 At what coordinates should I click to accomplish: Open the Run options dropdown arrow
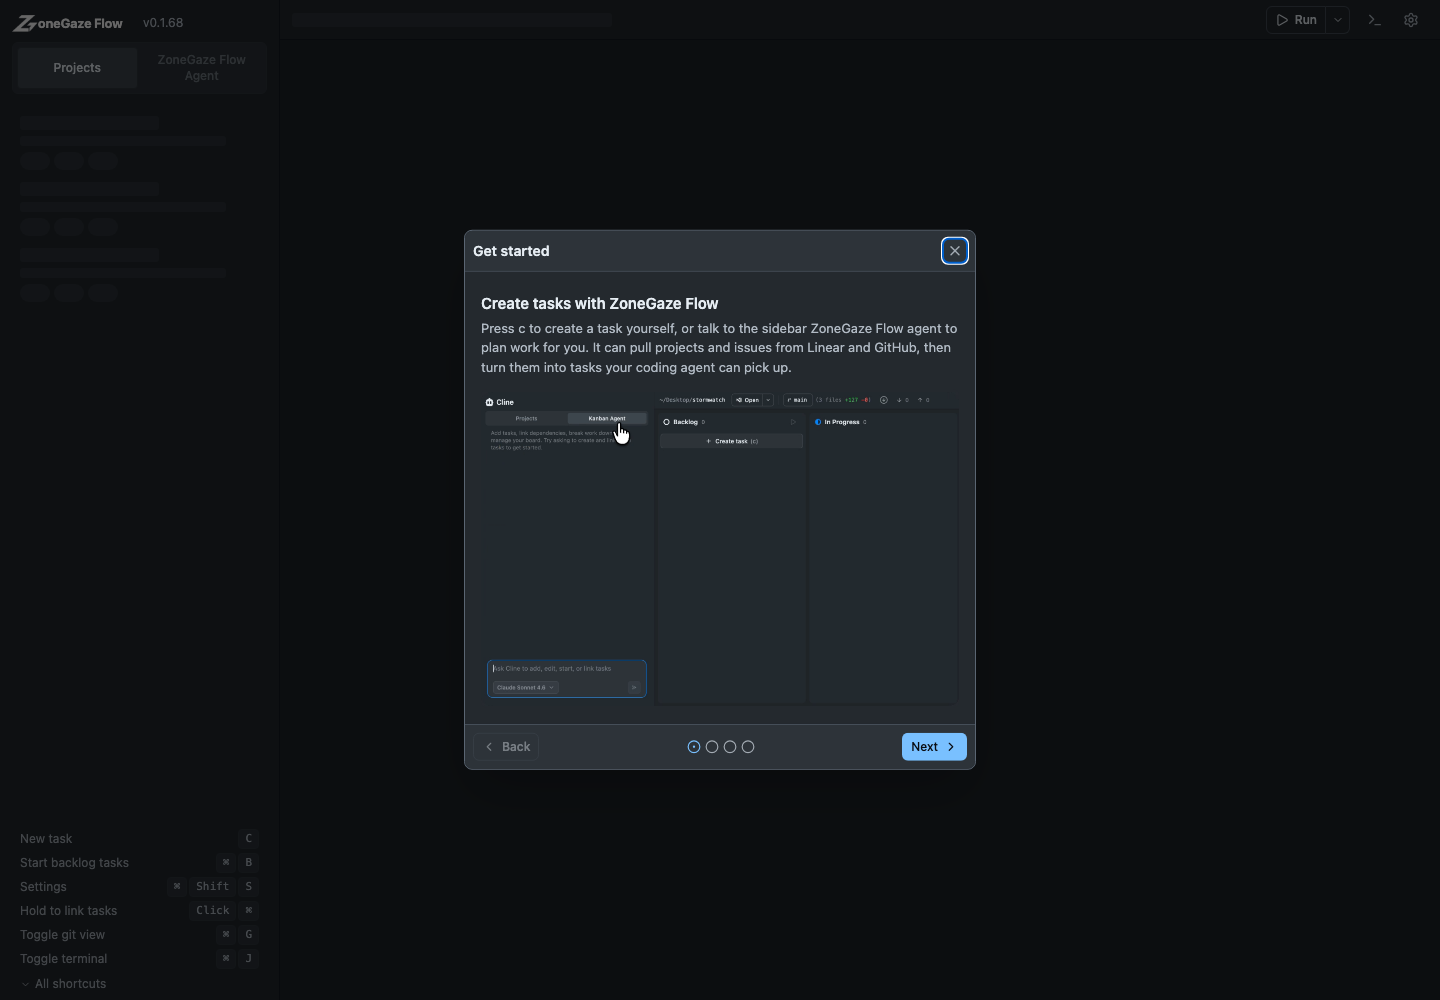(x=1338, y=20)
